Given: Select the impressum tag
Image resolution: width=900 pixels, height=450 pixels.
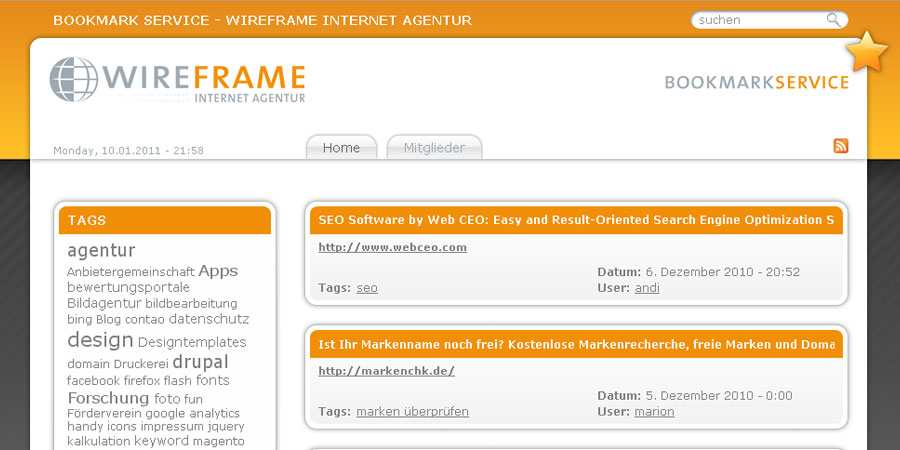Looking at the screenshot, I should (x=172, y=426).
